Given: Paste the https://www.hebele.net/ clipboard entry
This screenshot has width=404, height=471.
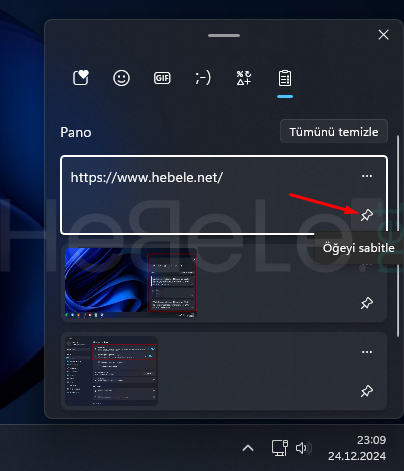Looking at the screenshot, I should [224, 195].
